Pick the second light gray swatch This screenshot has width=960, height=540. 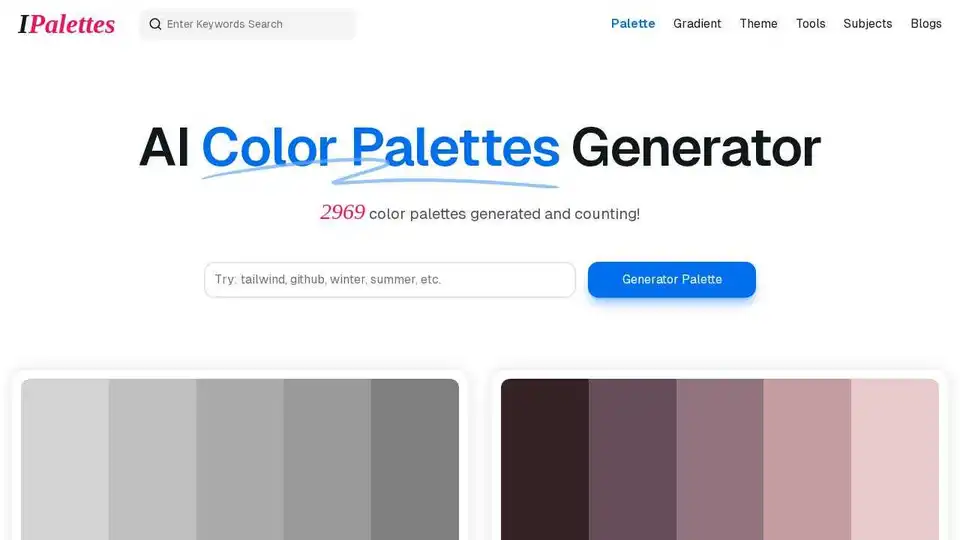152,459
